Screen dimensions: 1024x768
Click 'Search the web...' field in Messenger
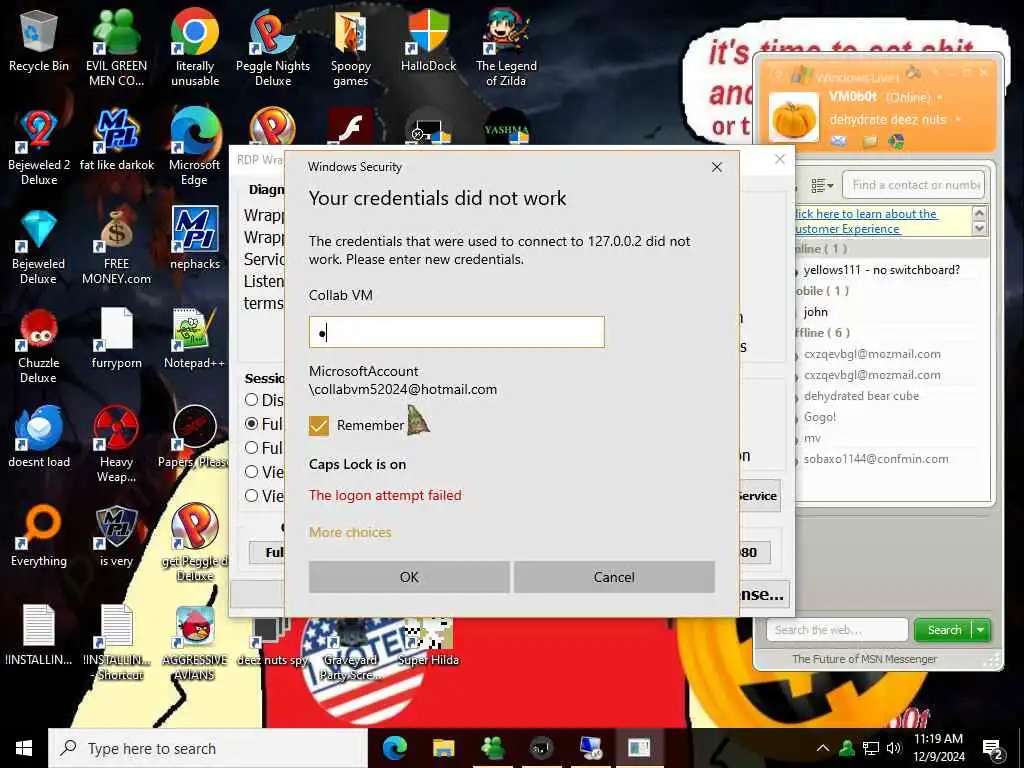point(837,630)
